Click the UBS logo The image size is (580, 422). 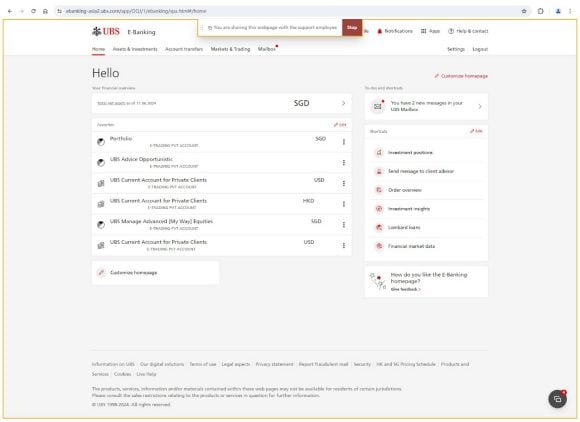tap(106, 31)
